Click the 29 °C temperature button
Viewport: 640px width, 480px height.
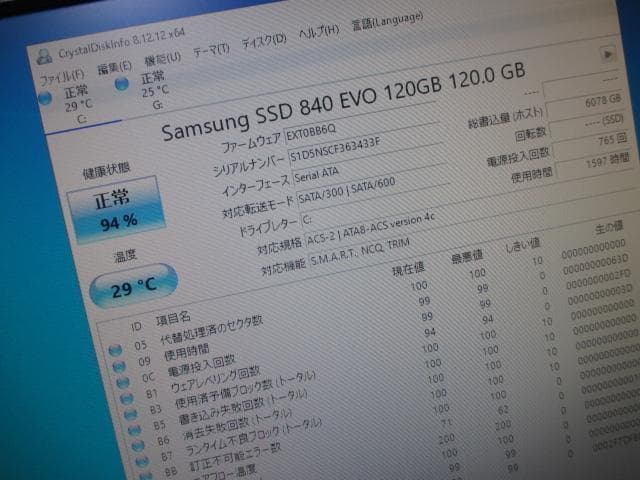[133, 286]
